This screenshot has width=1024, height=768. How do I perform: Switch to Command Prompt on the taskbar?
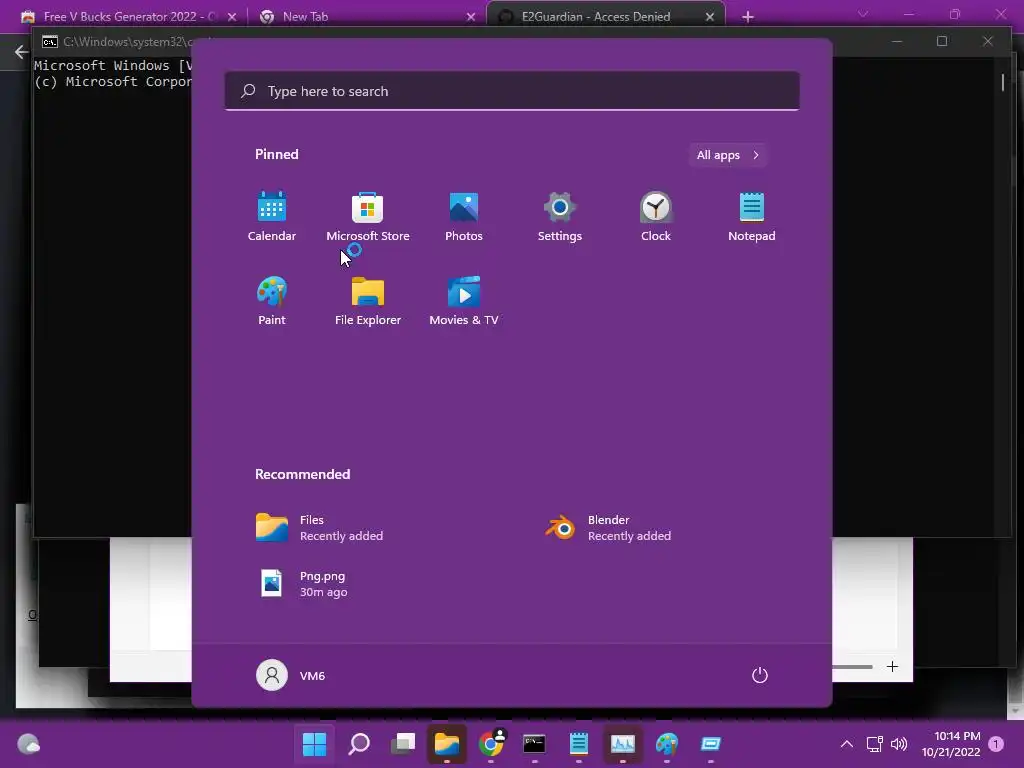point(534,744)
